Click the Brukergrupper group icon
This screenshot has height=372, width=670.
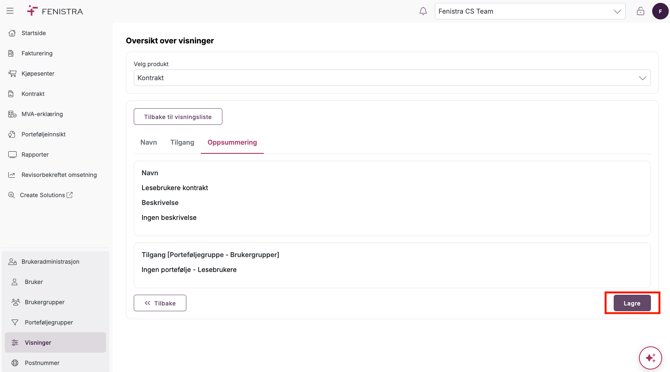(15, 302)
